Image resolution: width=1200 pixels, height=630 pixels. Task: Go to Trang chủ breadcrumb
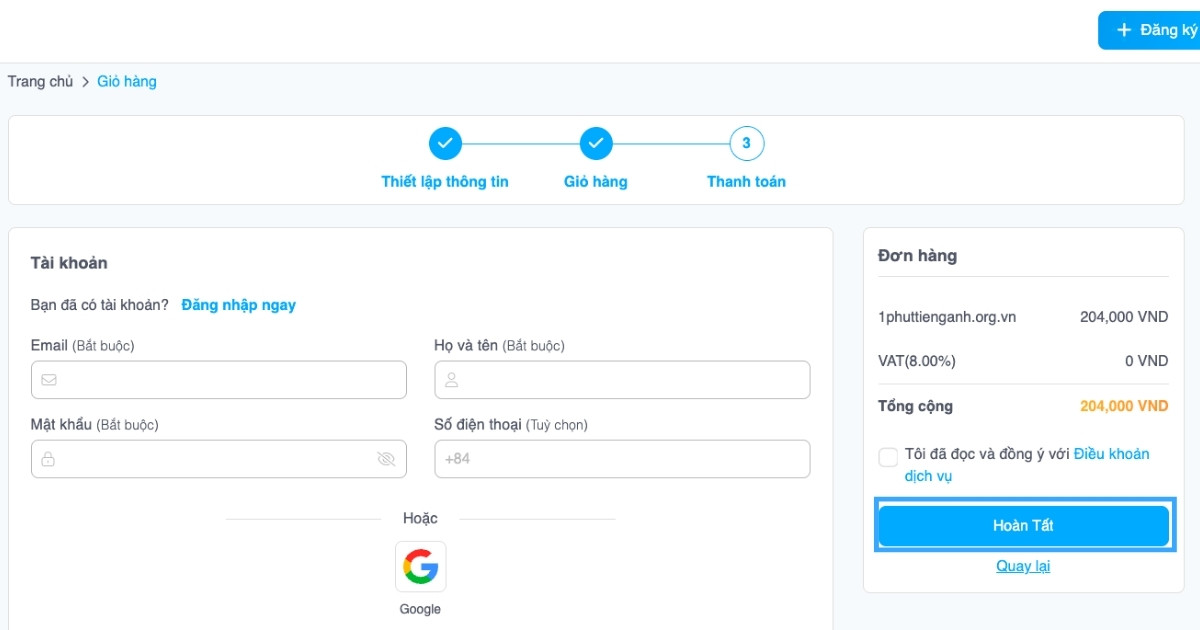(x=40, y=81)
